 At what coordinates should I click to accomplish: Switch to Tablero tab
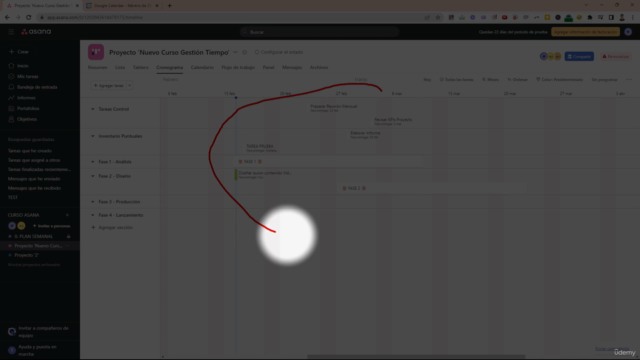141,67
